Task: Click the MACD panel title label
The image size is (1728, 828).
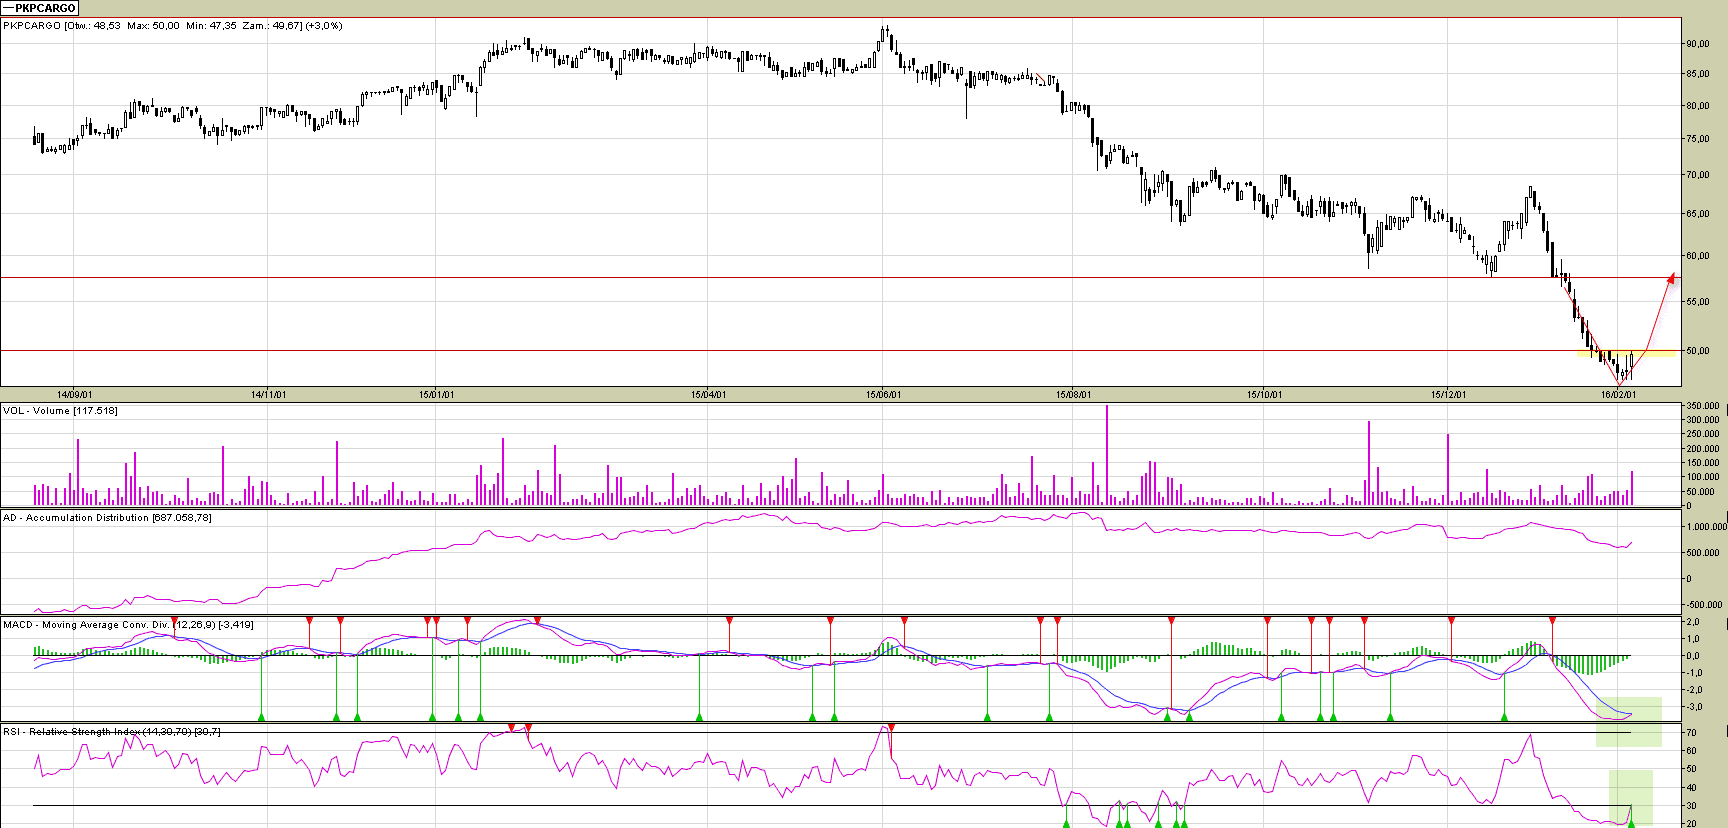Action: (128, 625)
